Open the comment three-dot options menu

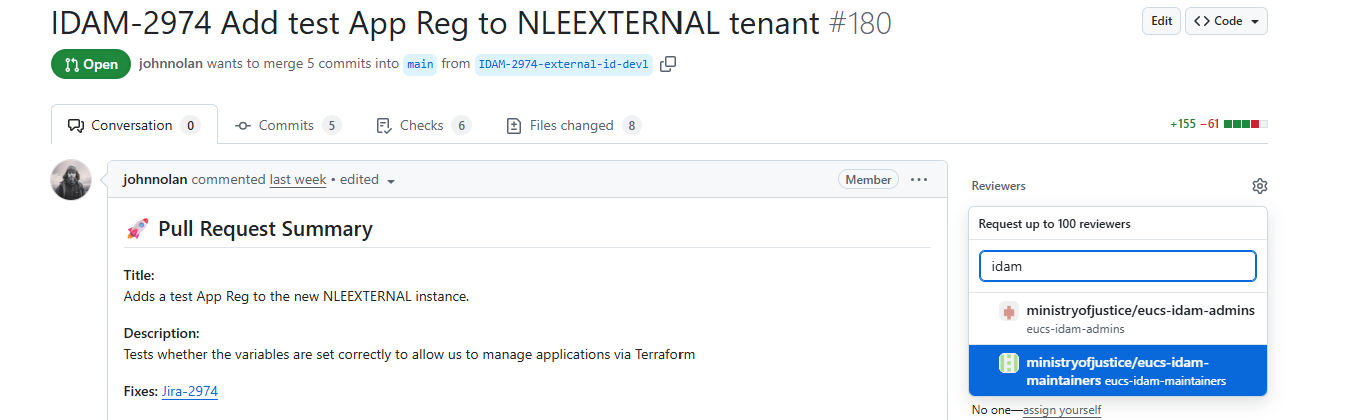coord(919,180)
